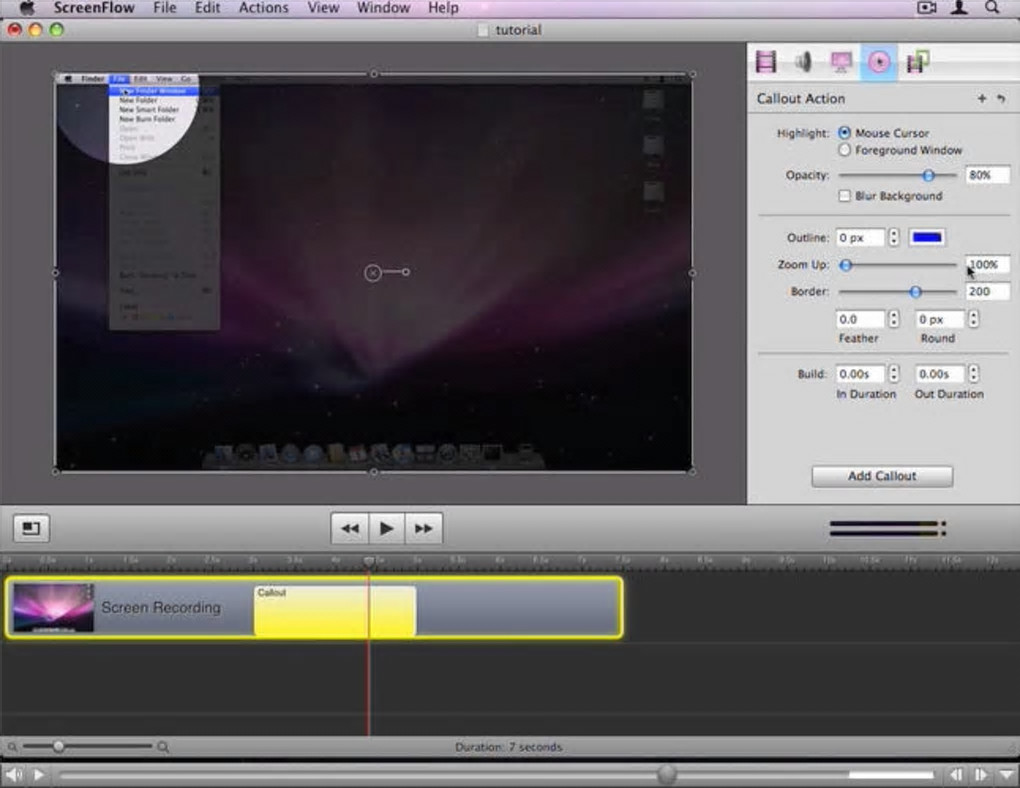Click the Add Callout button
The height and width of the screenshot is (788, 1020).
point(881,476)
